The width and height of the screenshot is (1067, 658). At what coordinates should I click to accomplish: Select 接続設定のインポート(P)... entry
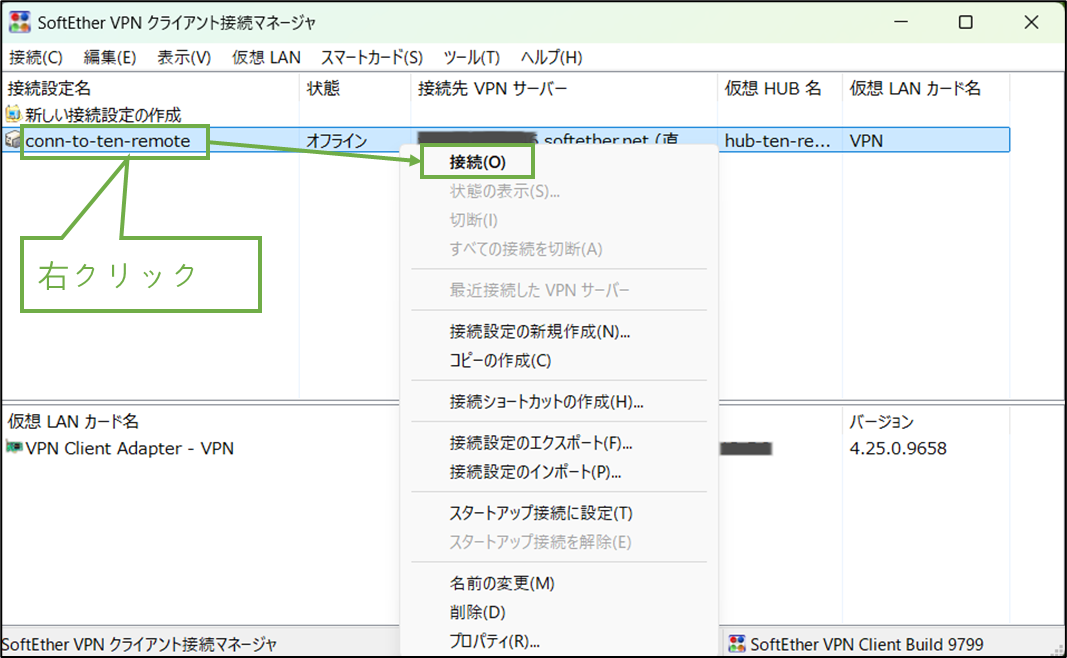(536, 472)
